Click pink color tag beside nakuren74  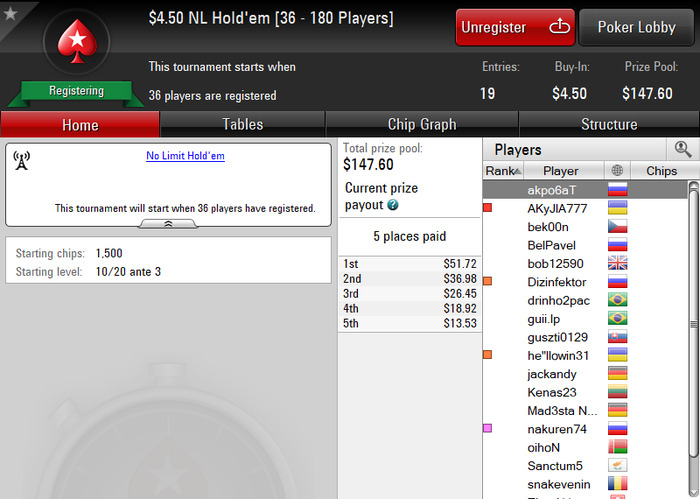(x=488, y=428)
